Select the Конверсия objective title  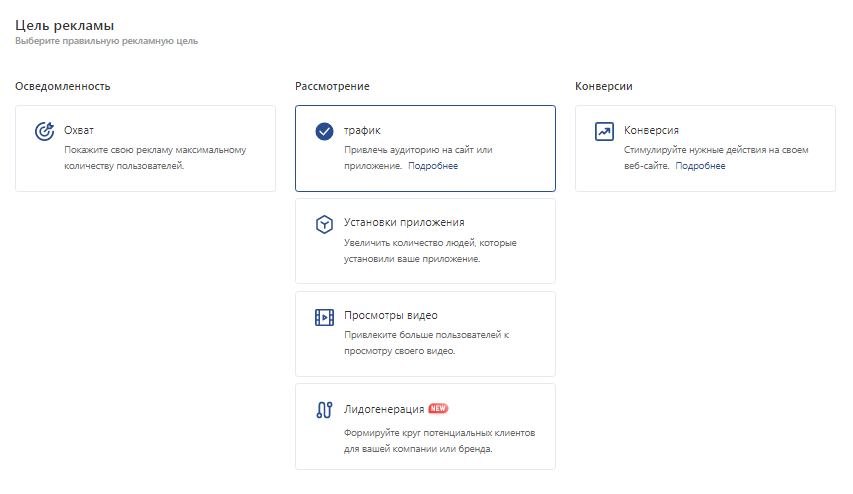coord(651,130)
